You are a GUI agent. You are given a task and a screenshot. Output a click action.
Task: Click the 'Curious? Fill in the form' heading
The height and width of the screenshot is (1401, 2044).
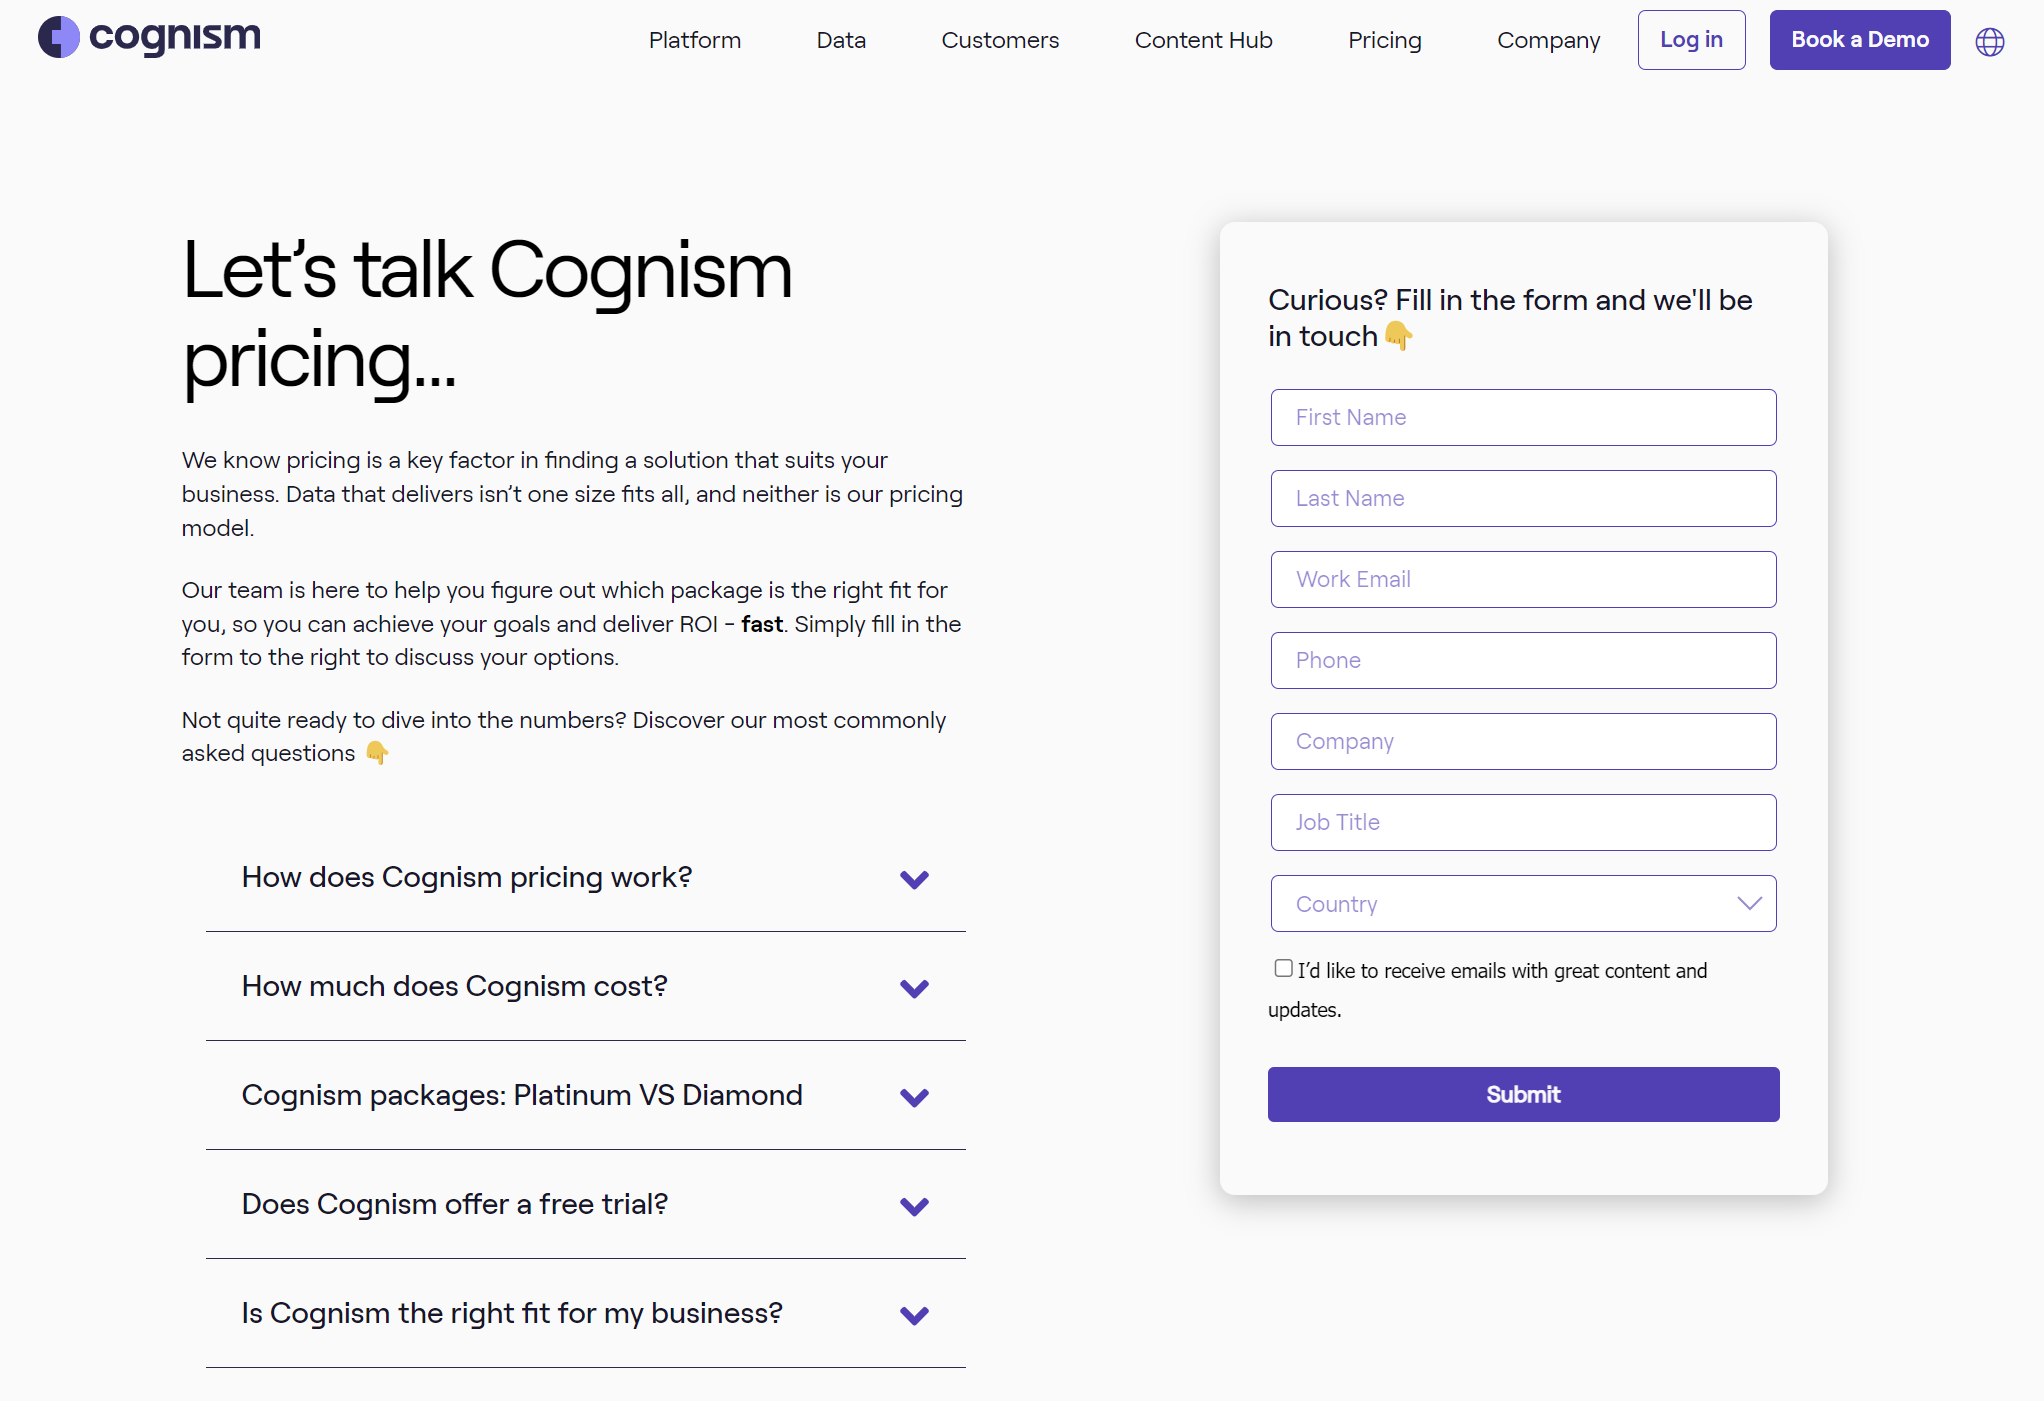click(x=1510, y=318)
